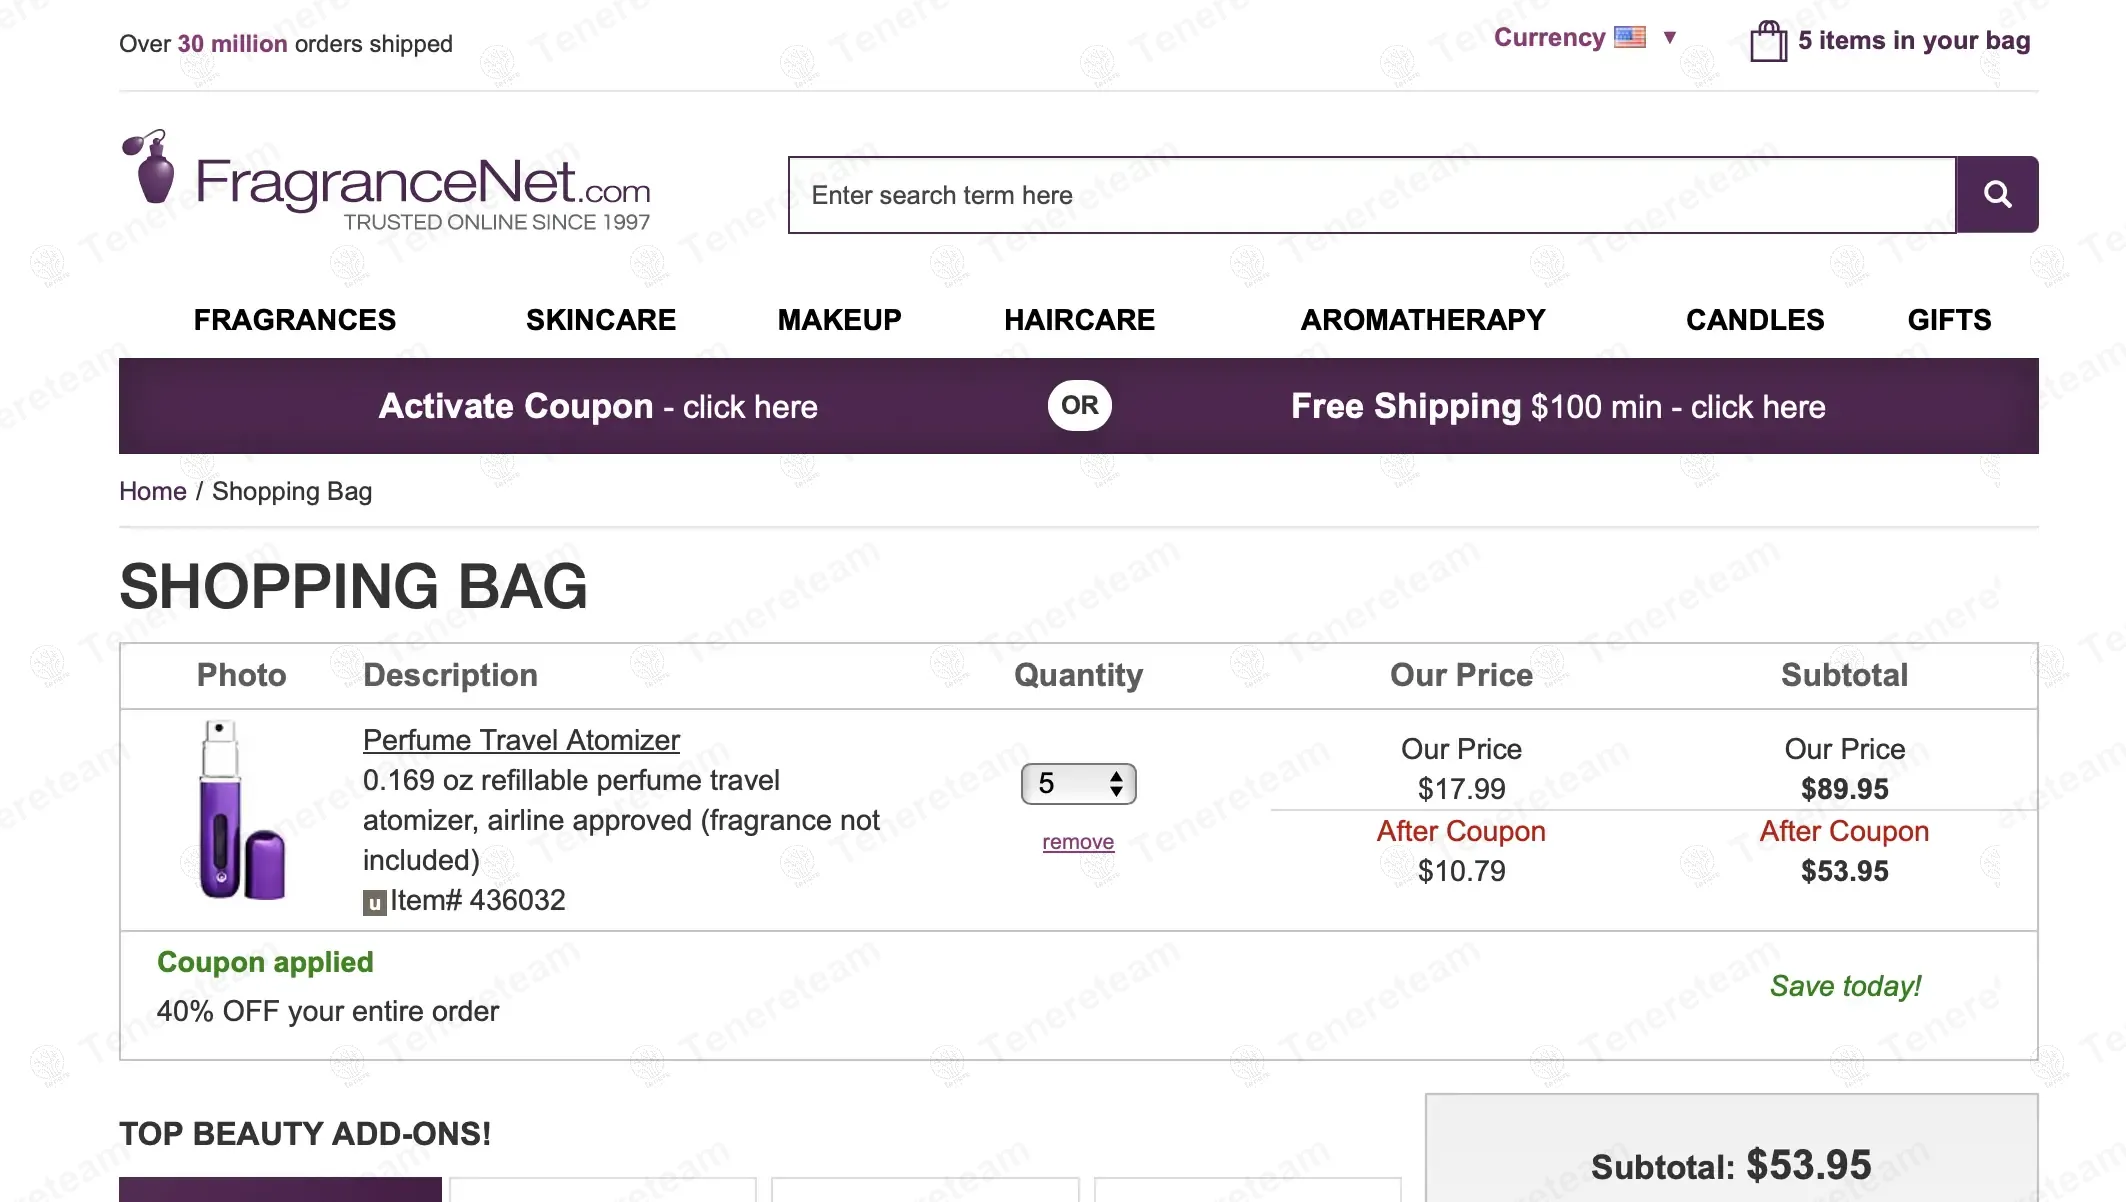
Task: Select the SKINCARE menu item
Action: [601, 319]
